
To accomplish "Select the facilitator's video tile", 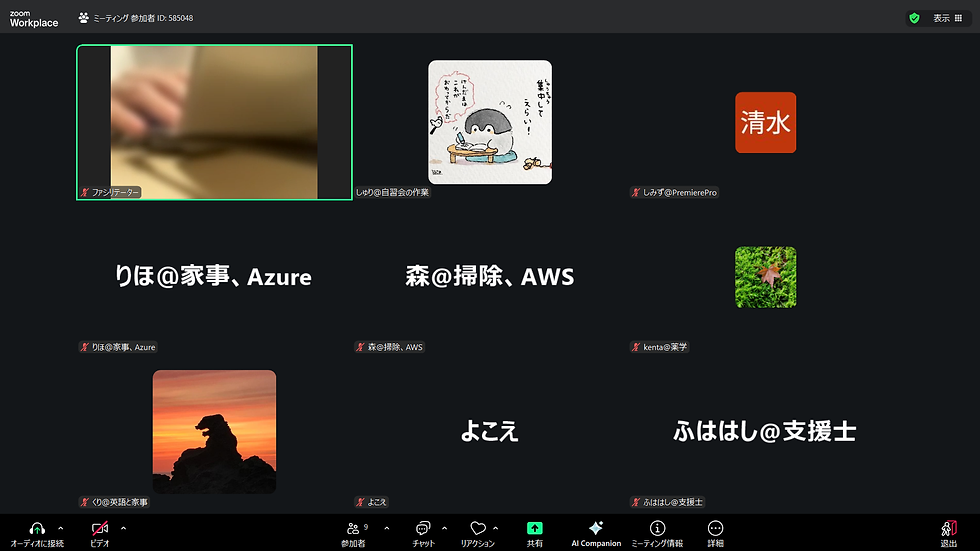I will click(214, 122).
